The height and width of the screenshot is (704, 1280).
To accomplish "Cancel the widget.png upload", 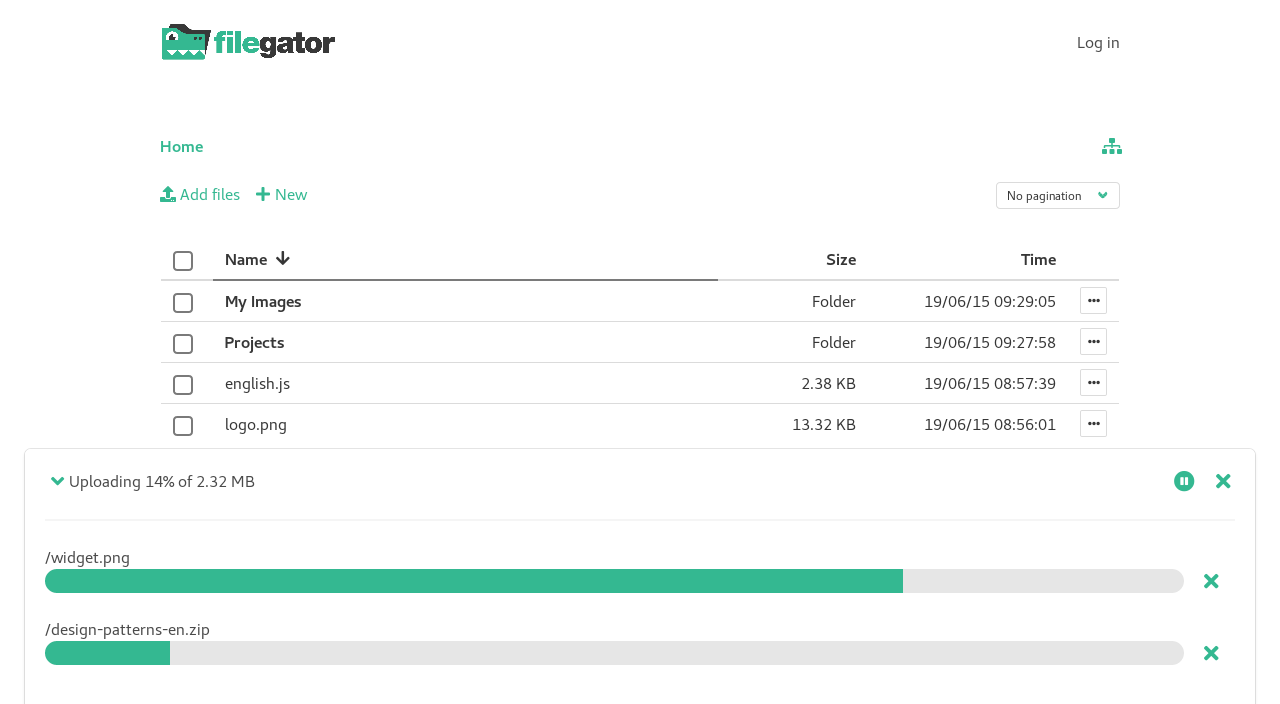I will point(1210,580).
